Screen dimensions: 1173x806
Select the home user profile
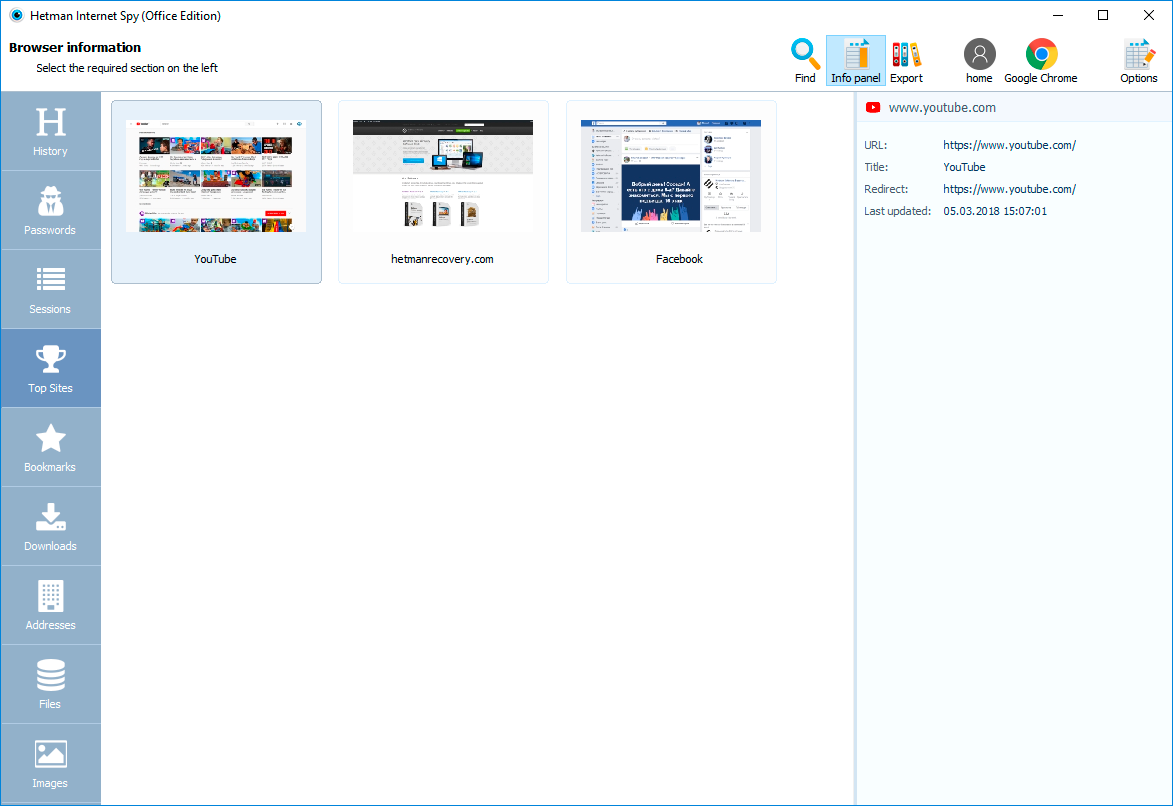978,61
